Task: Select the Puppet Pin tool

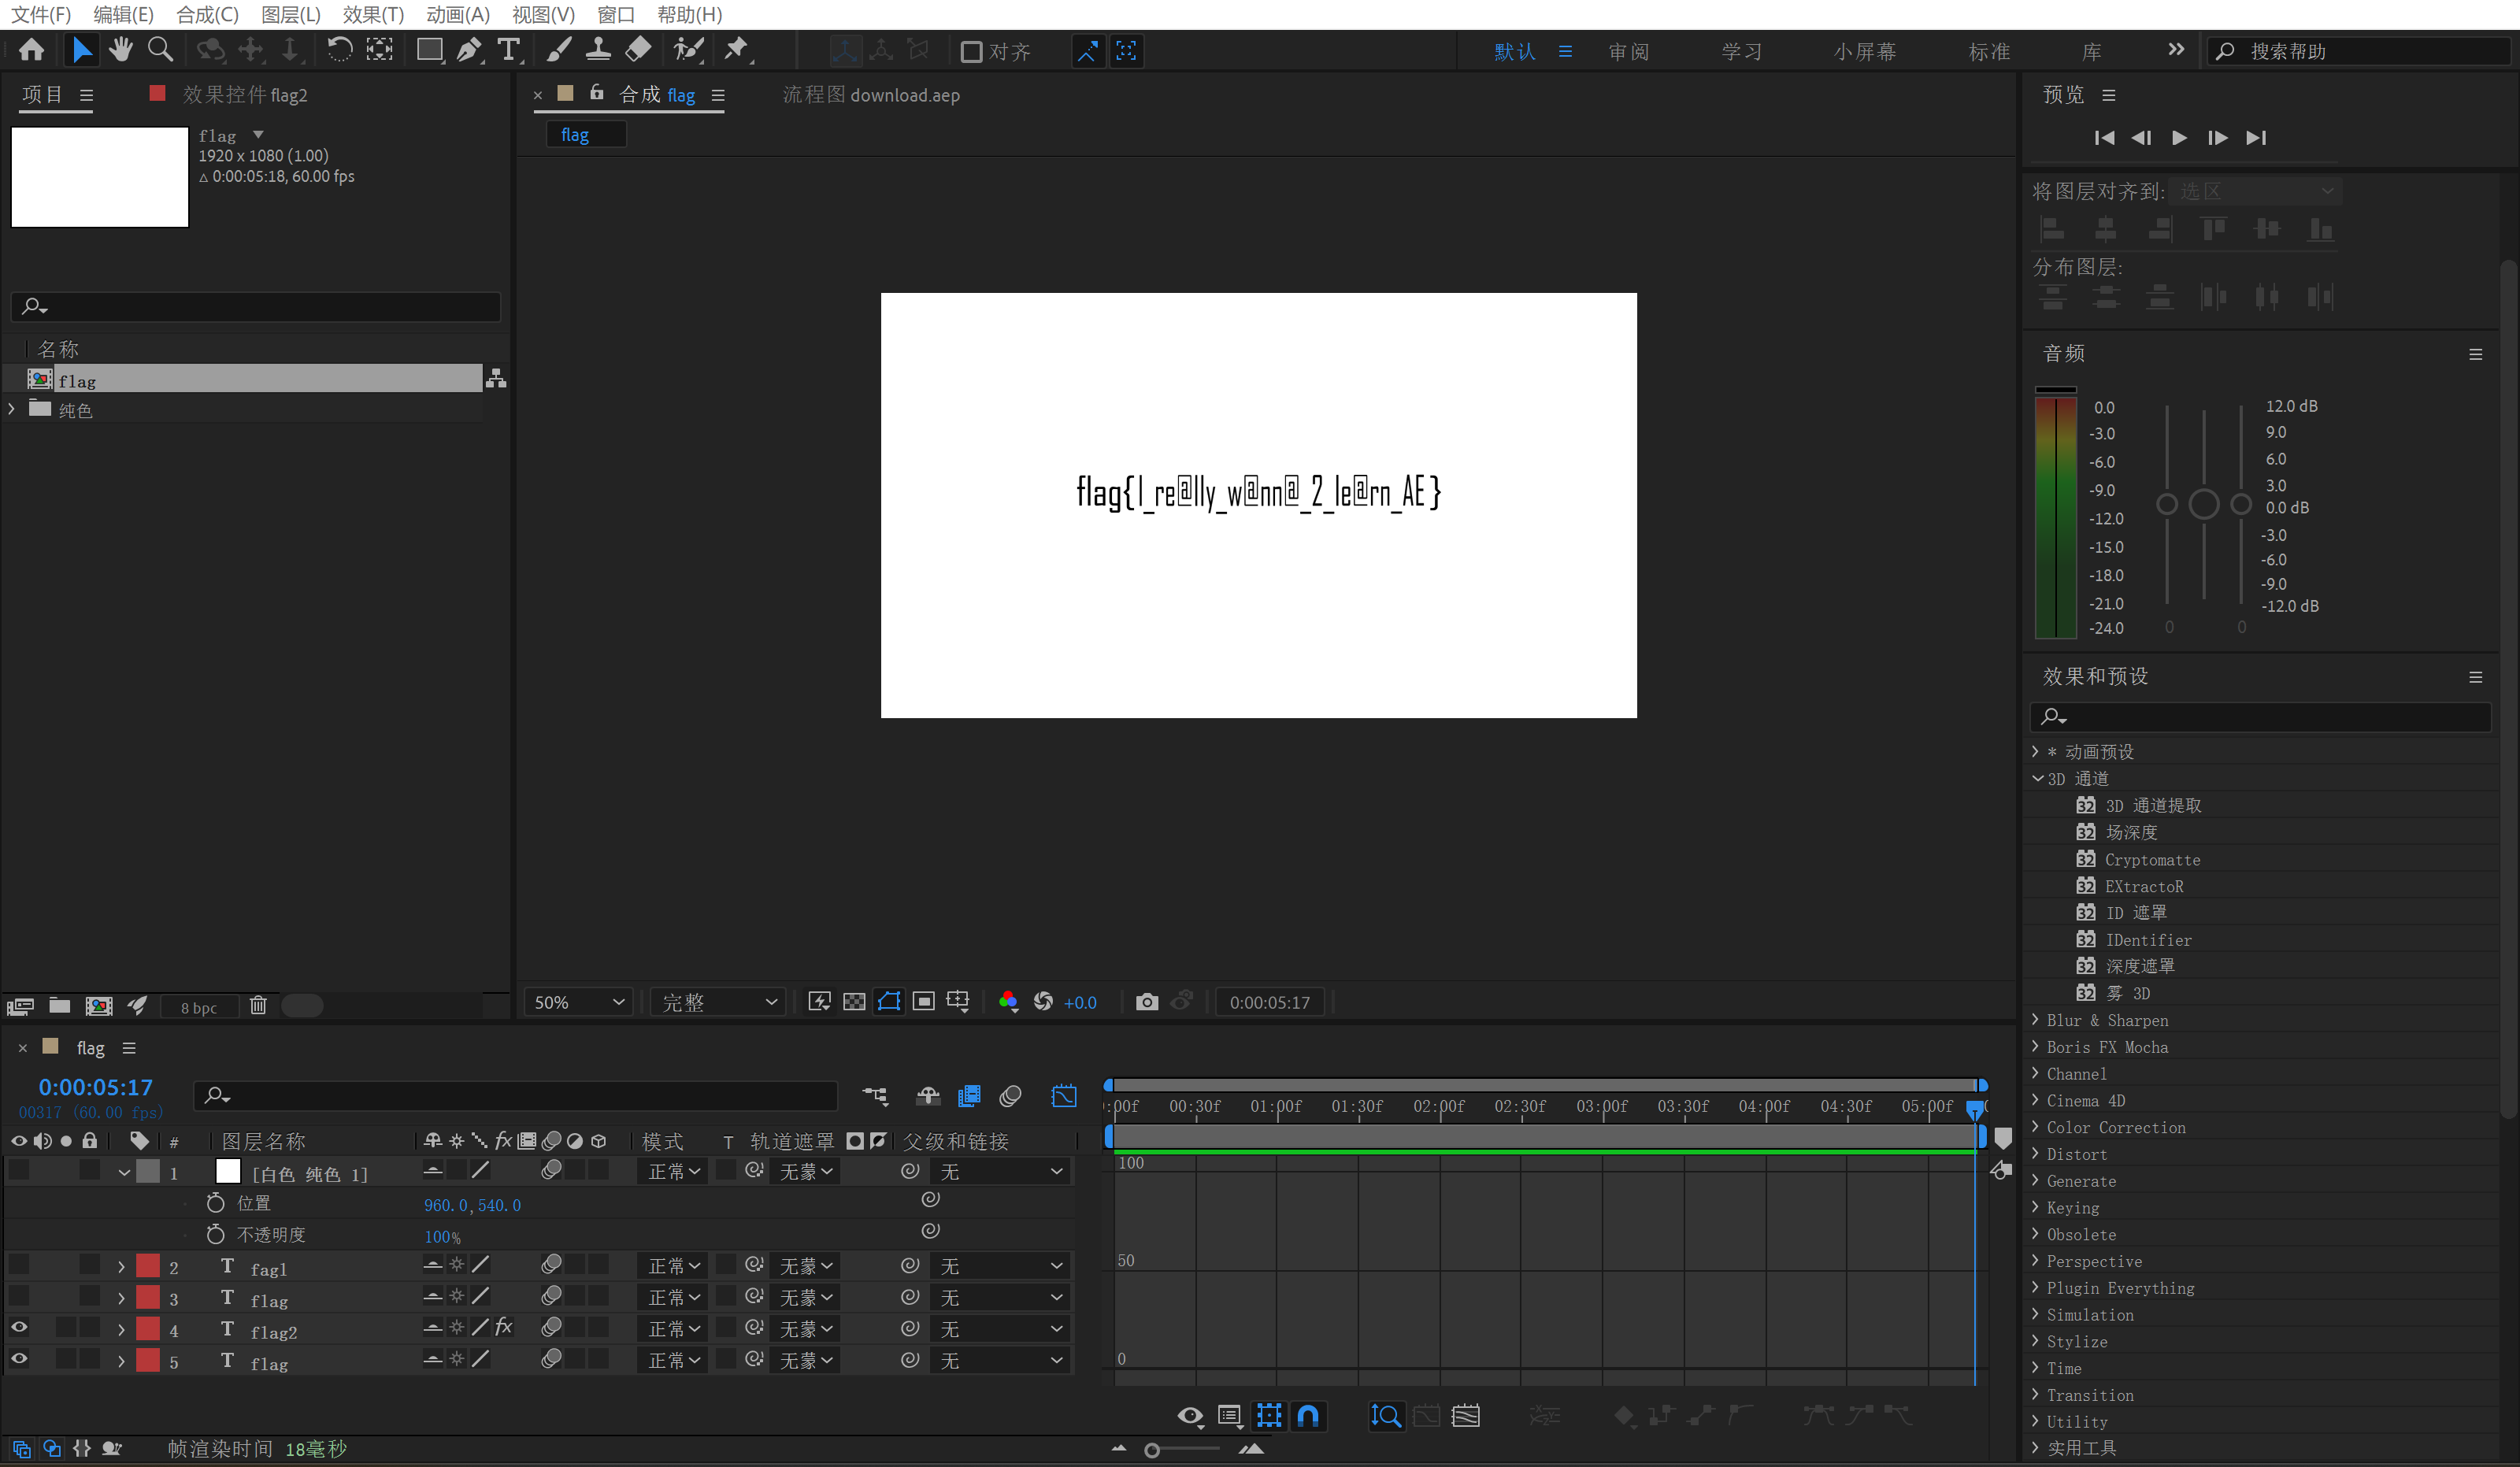Action: pos(736,50)
